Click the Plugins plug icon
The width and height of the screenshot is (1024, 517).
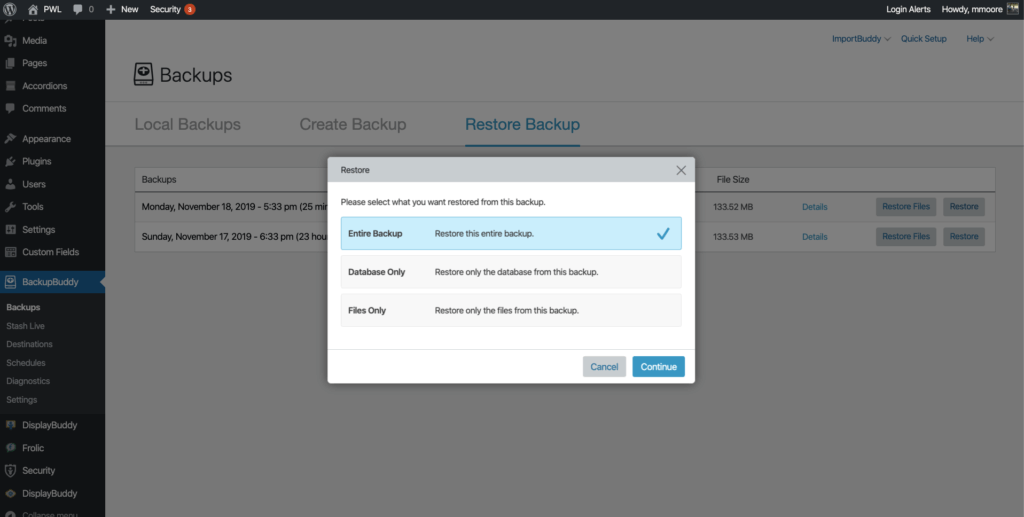click(10, 161)
